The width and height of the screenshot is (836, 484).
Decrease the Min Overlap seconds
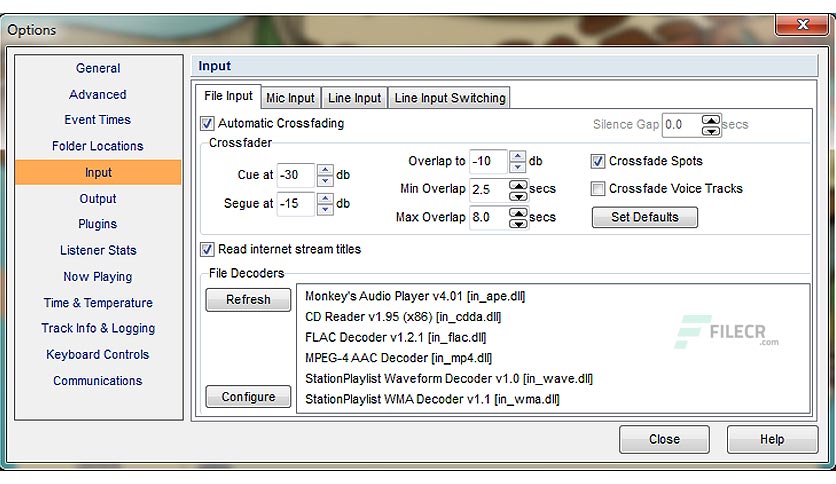518,195
